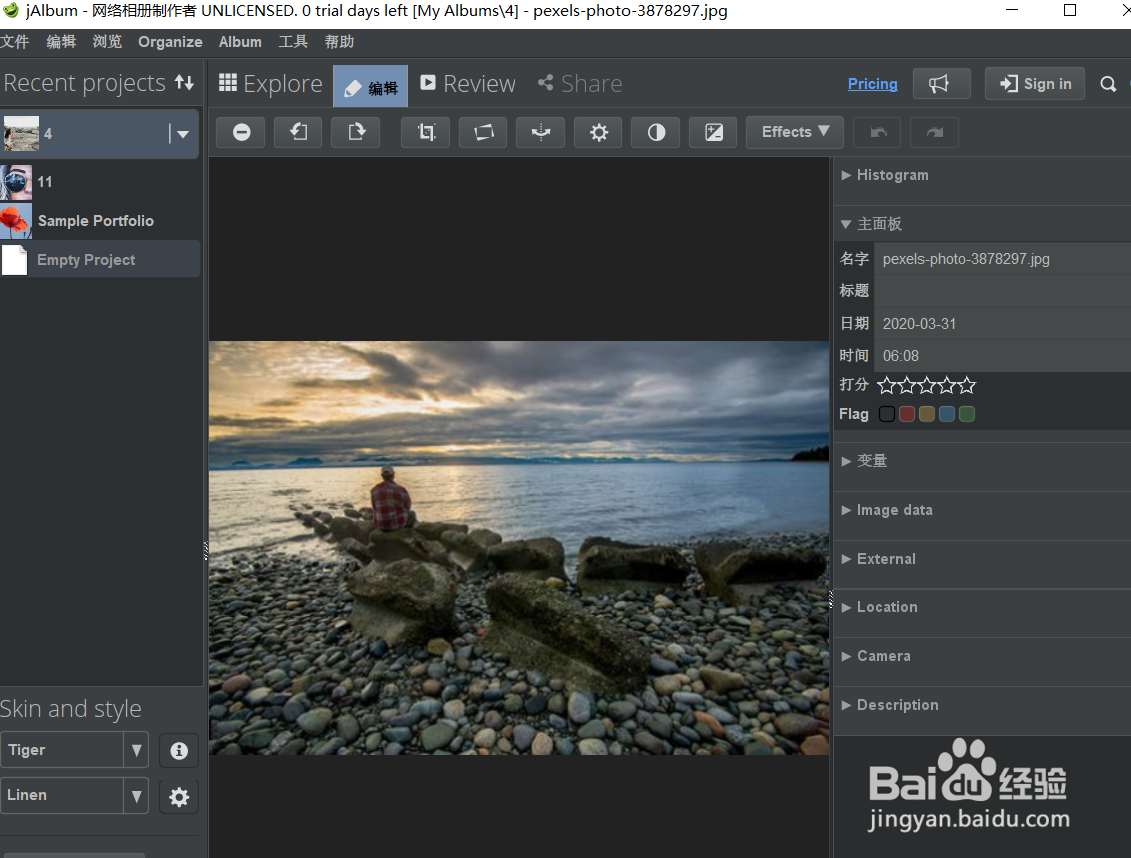Click the announcements megaphone icon
The height and width of the screenshot is (858, 1131).
(x=941, y=84)
